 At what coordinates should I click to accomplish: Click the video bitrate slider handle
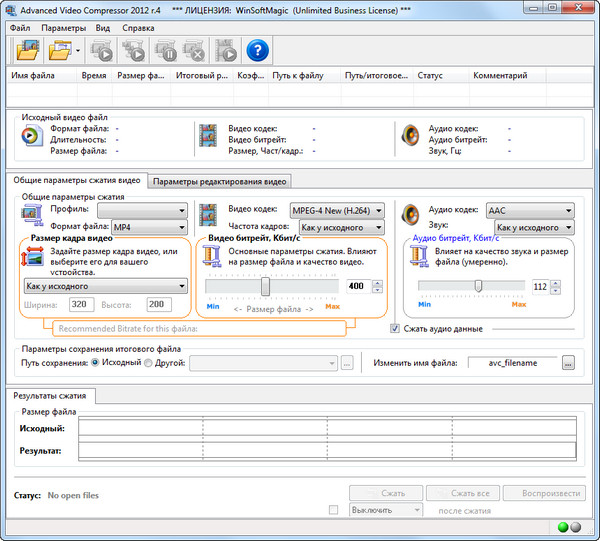265,286
